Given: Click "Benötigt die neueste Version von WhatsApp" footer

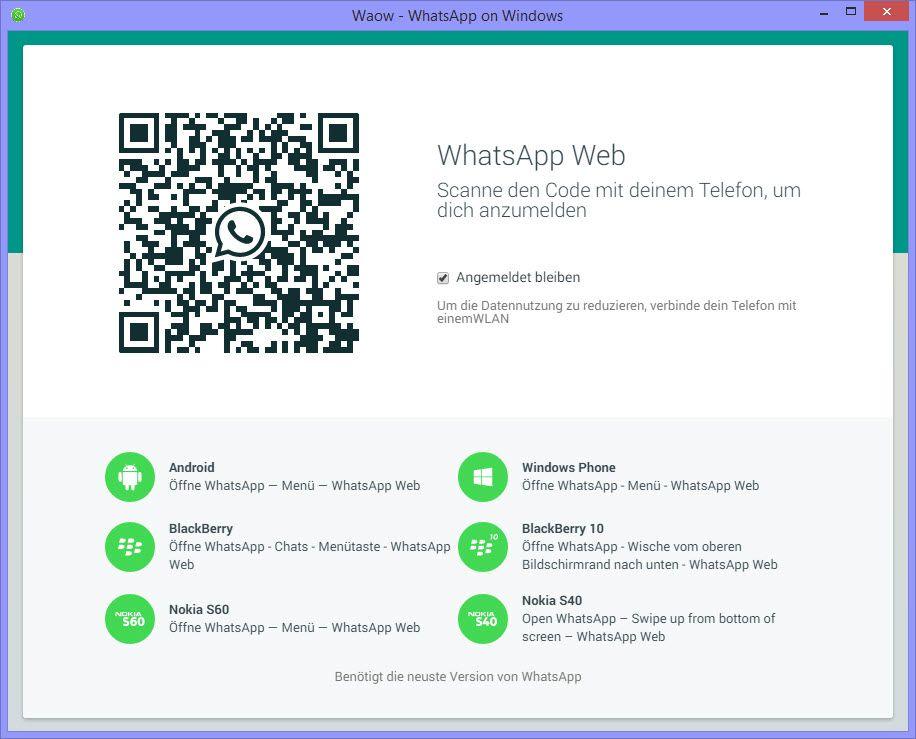Looking at the screenshot, I should pos(457,677).
